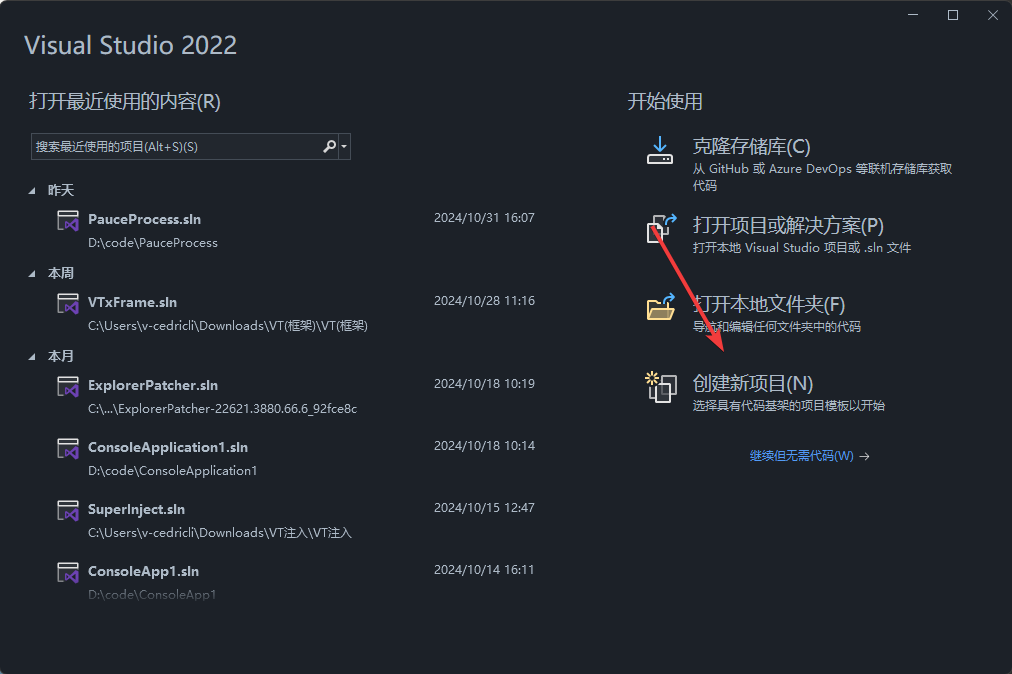Click the VTxFrame path under Downloads
Screen dimensions: 1012x674
pos(228,326)
